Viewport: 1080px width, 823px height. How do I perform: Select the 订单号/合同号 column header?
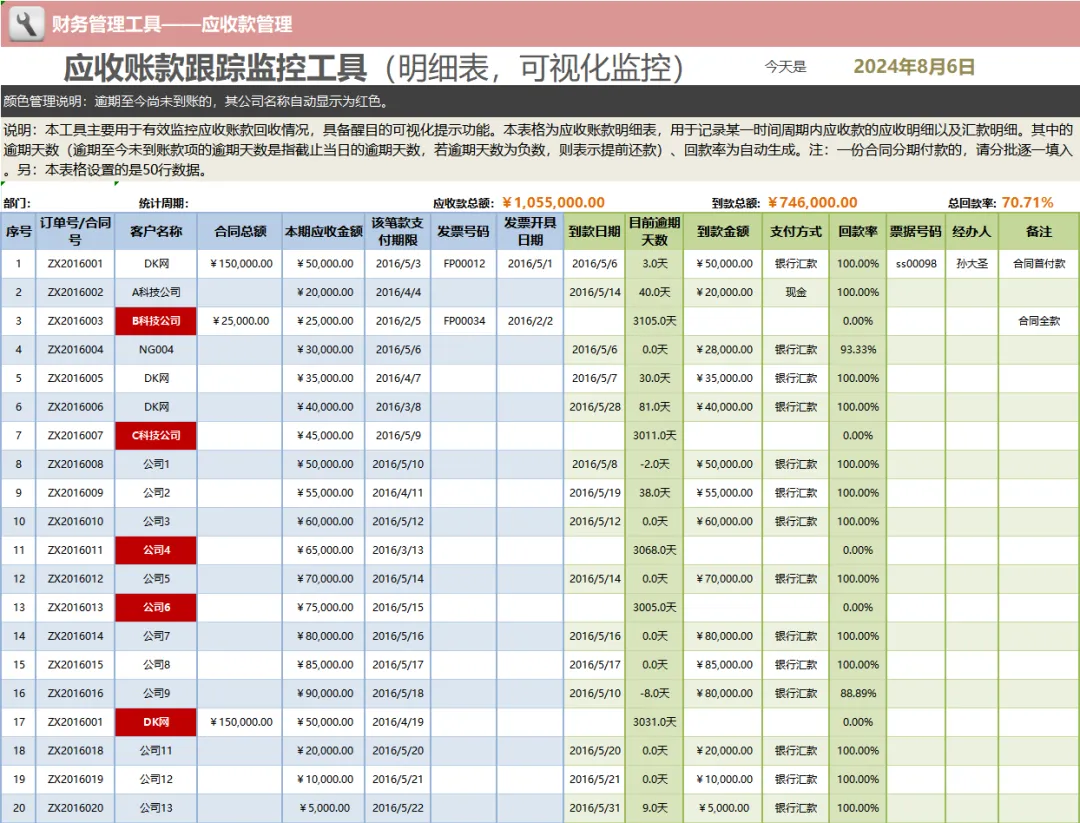[75, 231]
